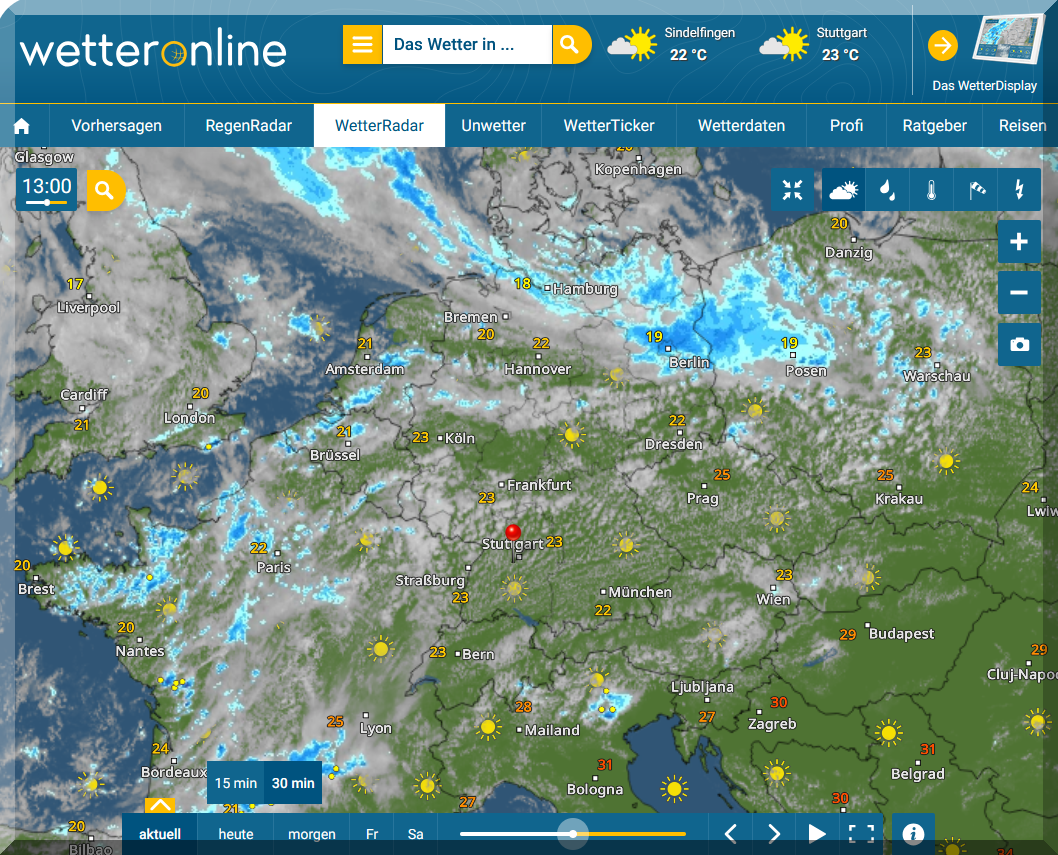Go to the home page icon

pos(22,126)
